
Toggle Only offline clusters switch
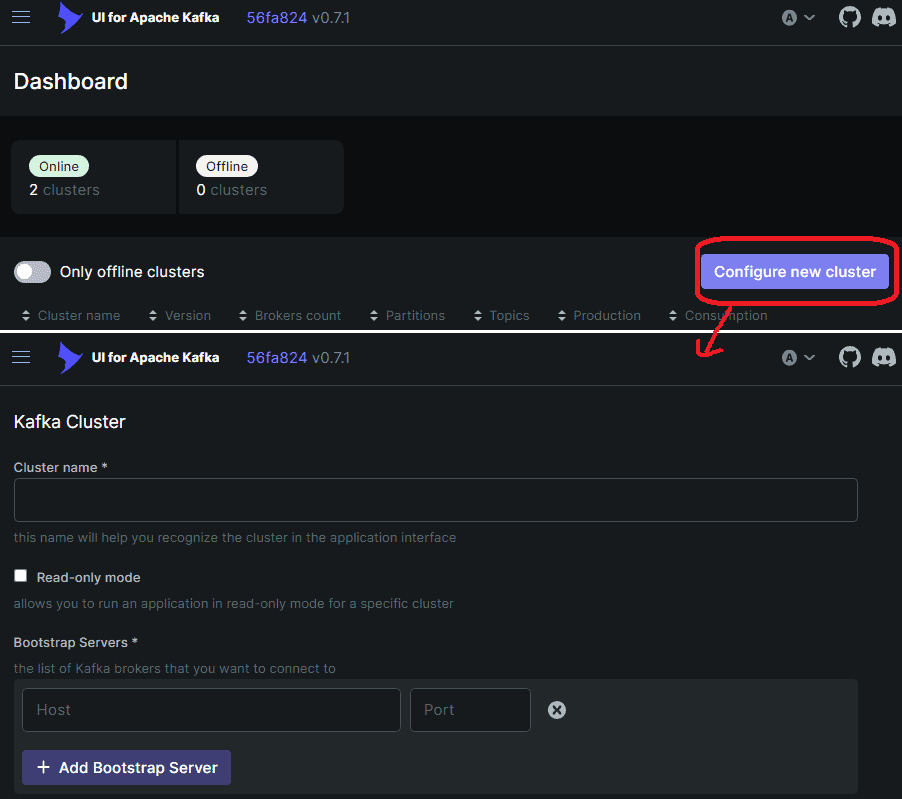tap(33, 272)
